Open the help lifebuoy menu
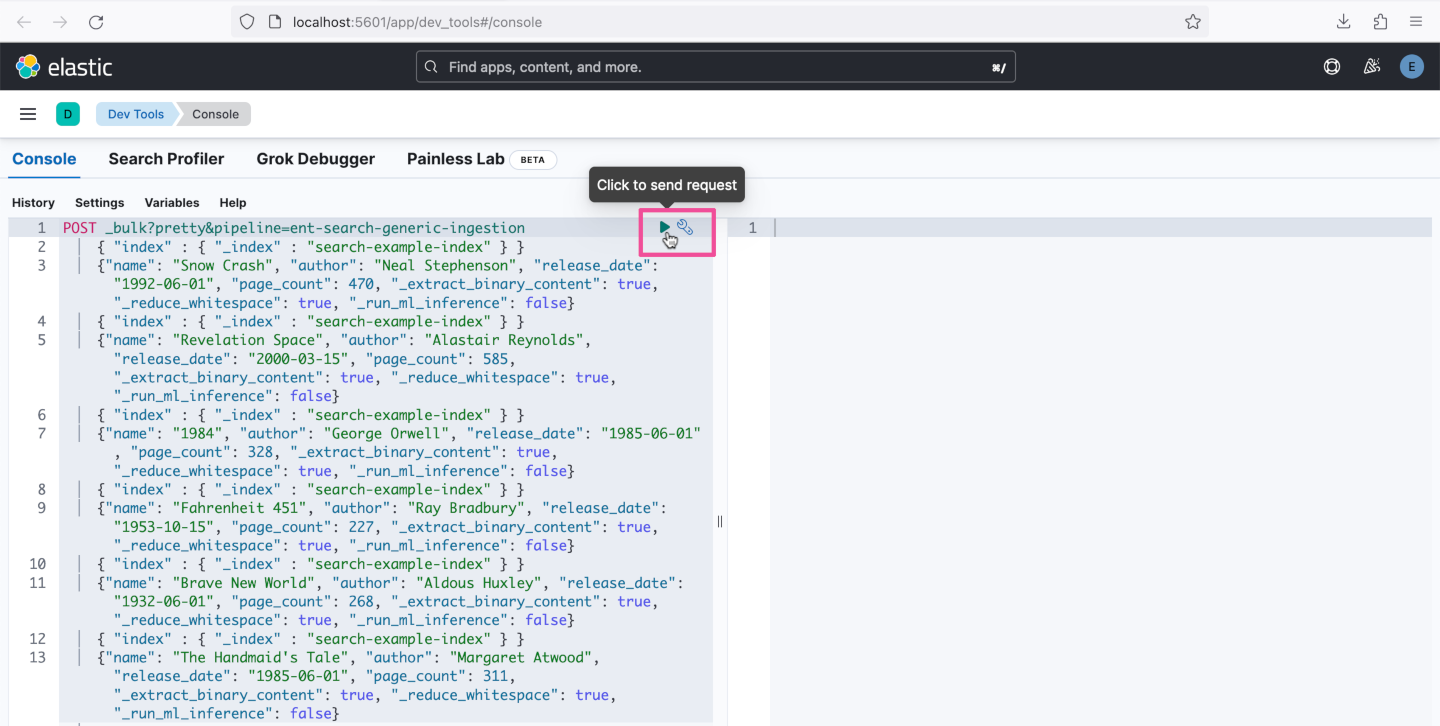Screen dimensions: 1440x726 click(x=1332, y=67)
